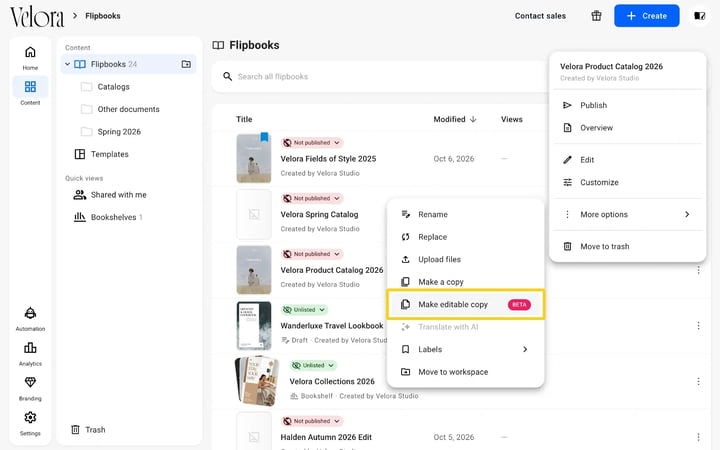Select Make editable copy

pos(466,304)
